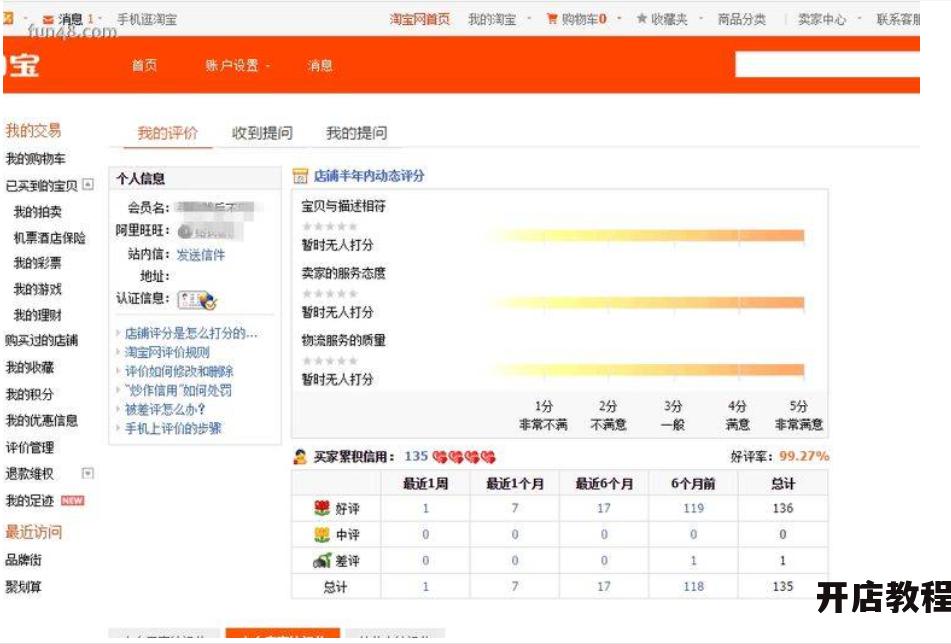
Task: Click the 好评 count 119 under 6个月前
Action: point(693,508)
